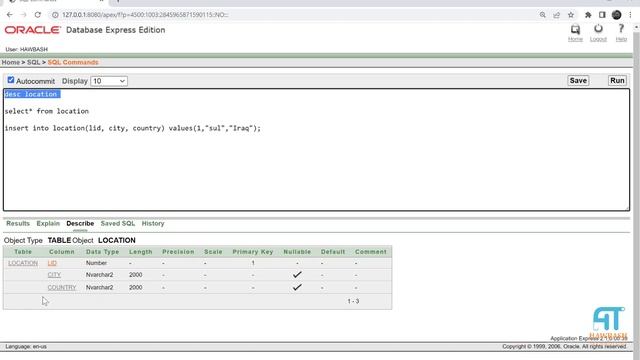The width and height of the screenshot is (640, 360).
Task: Click the Nullable column header
Action: coord(297,252)
